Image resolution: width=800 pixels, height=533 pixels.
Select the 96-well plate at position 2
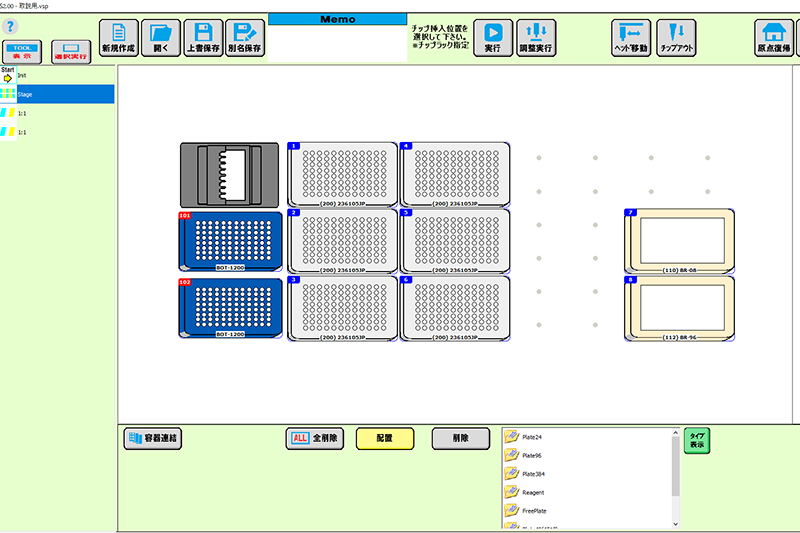pyautogui.click(x=342, y=241)
